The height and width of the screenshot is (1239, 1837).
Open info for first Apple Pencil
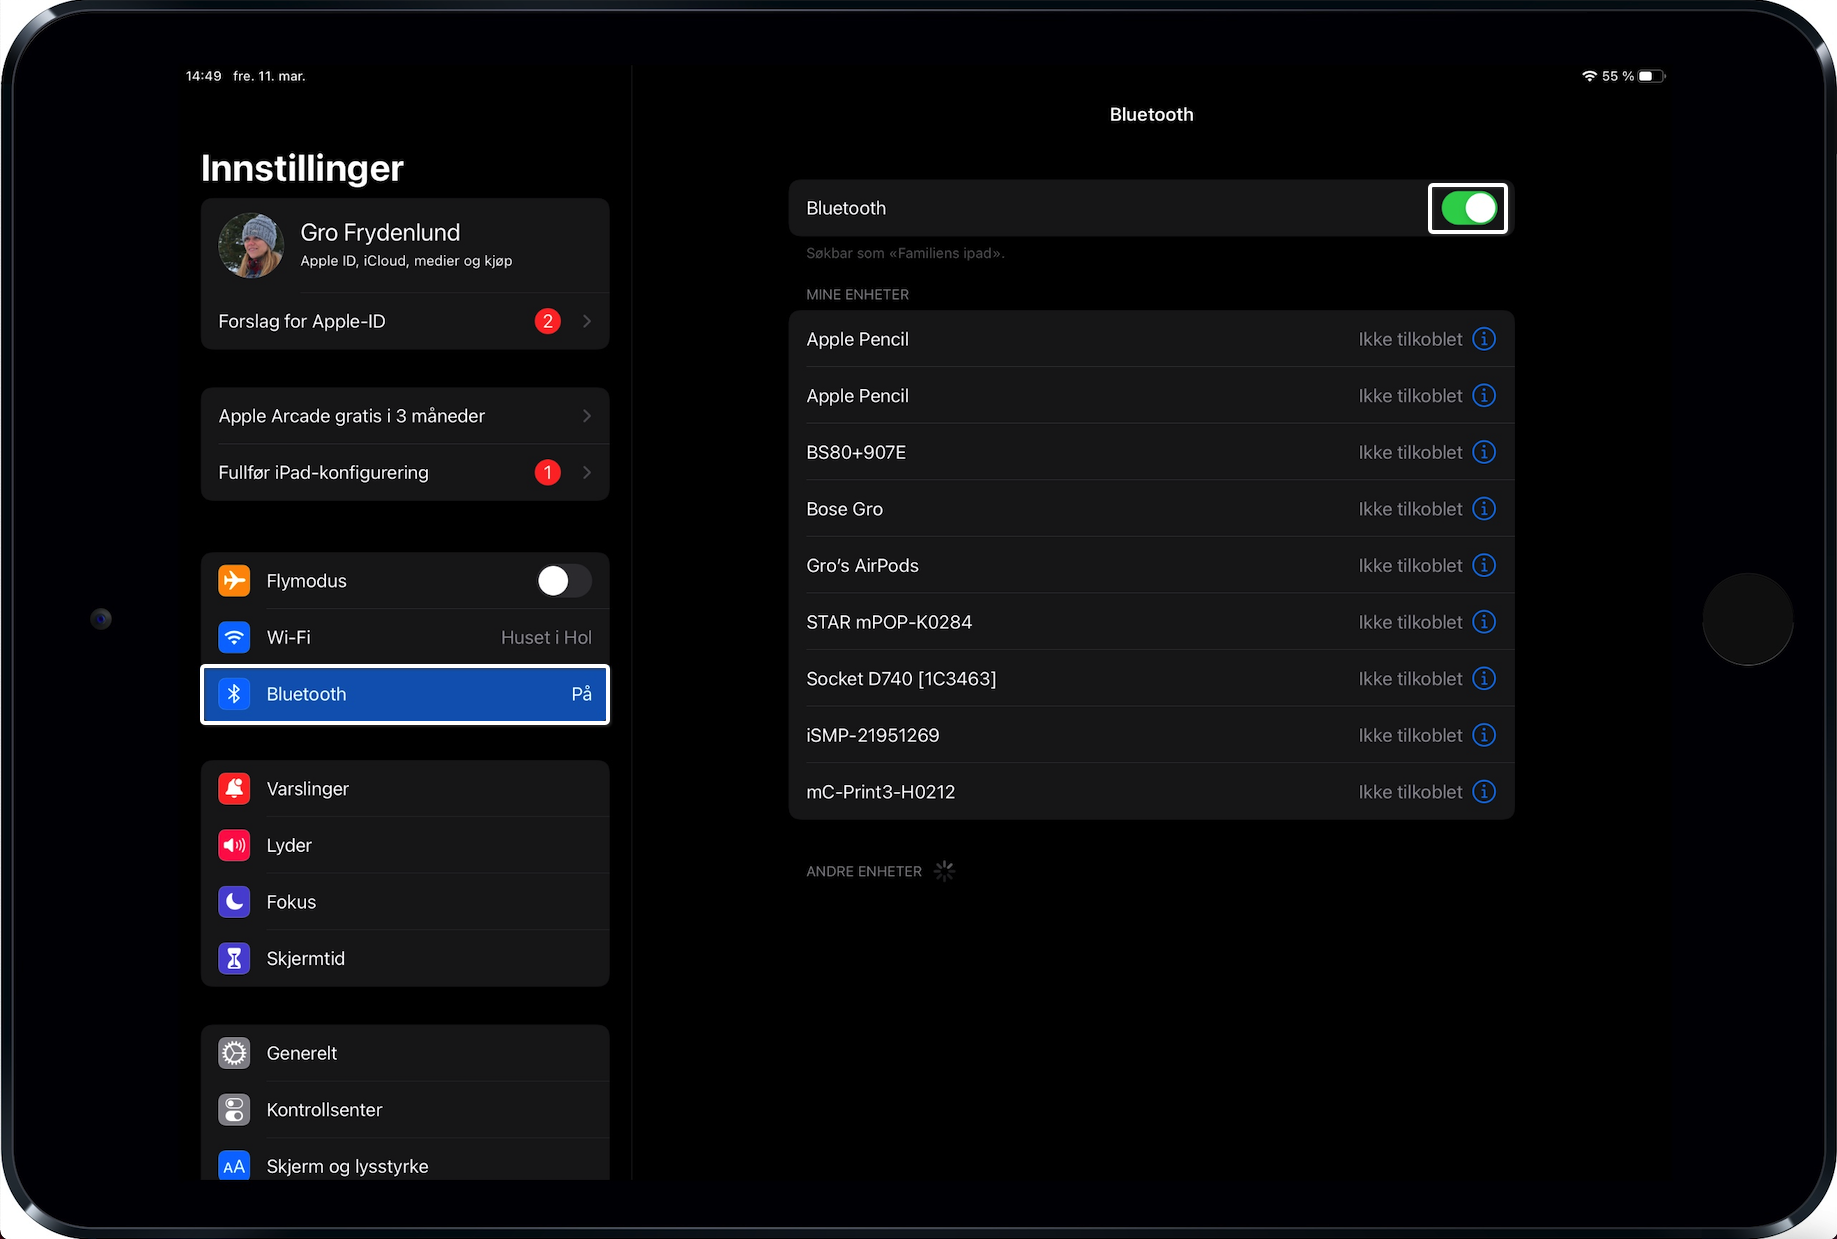pyautogui.click(x=1484, y=339)
